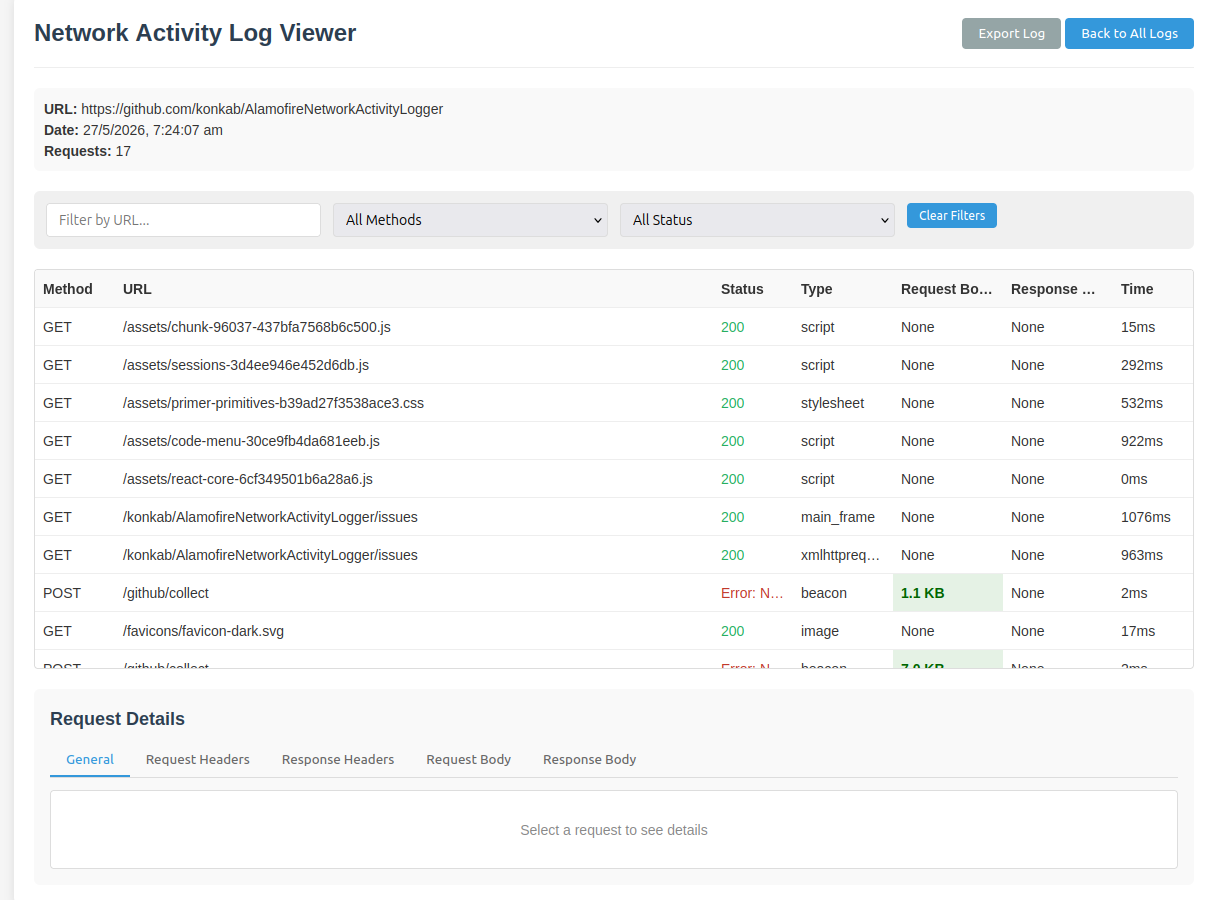The image size is (1205, 900).
Task: Click the 1.1 KB request body cell
Action: [x=947, y=593]
